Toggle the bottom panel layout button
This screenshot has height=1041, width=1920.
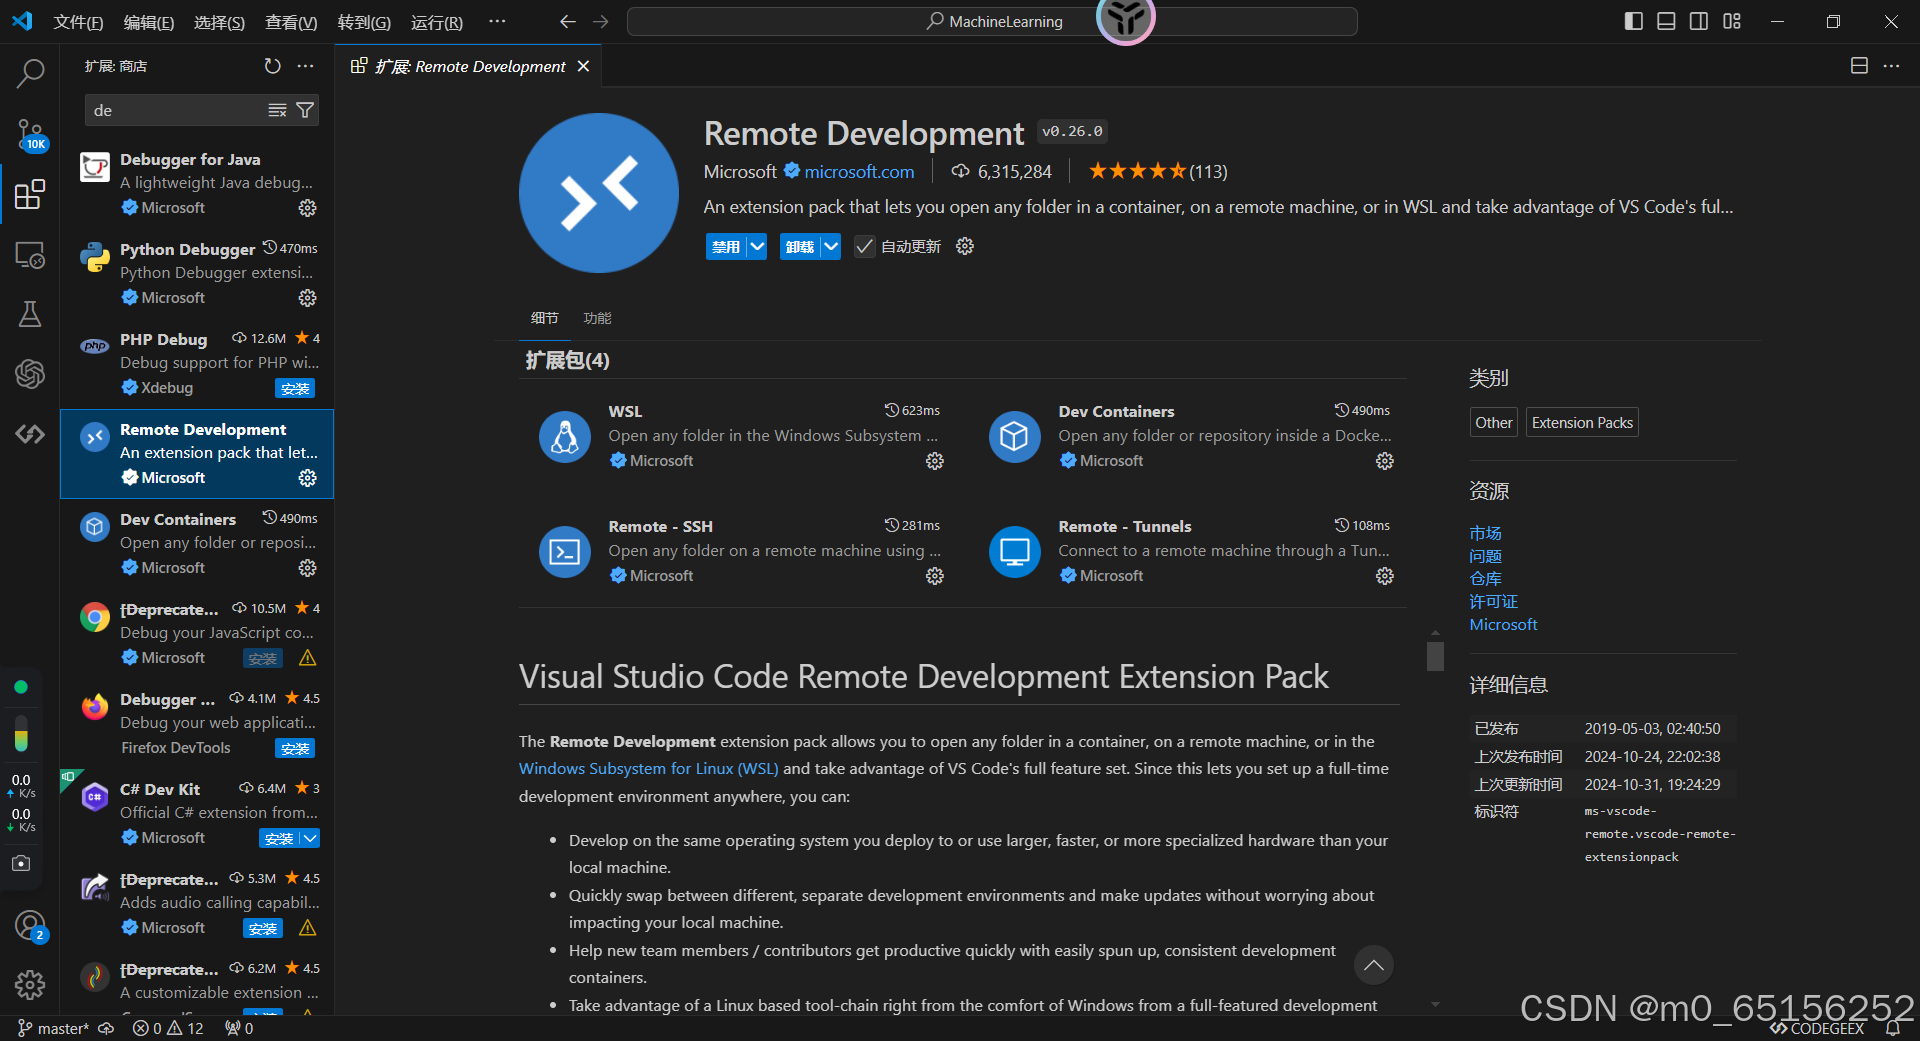pos(1666,21)
